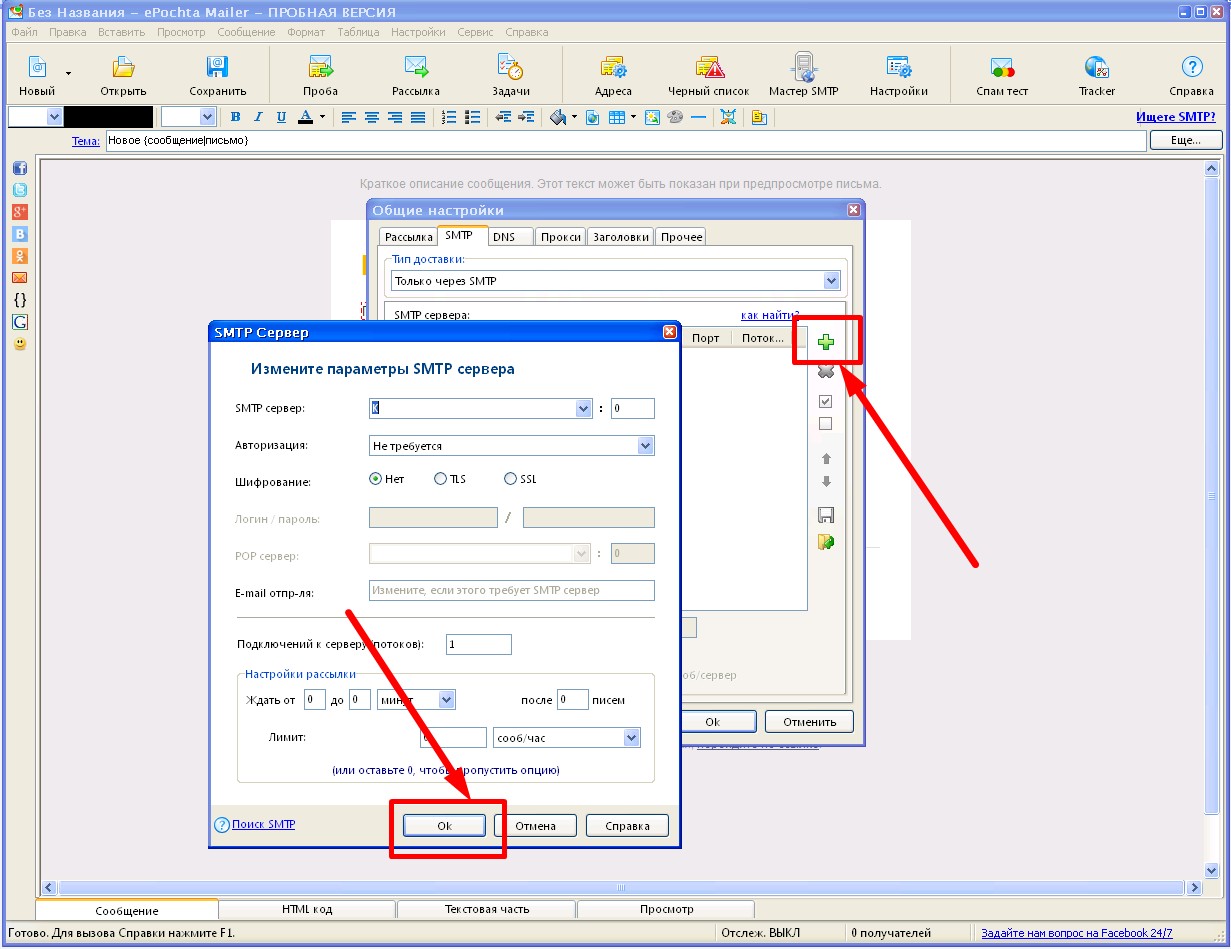The image size is (1231, 949).
Task: Insert a numbered list
Action: [x=449, y=117]
